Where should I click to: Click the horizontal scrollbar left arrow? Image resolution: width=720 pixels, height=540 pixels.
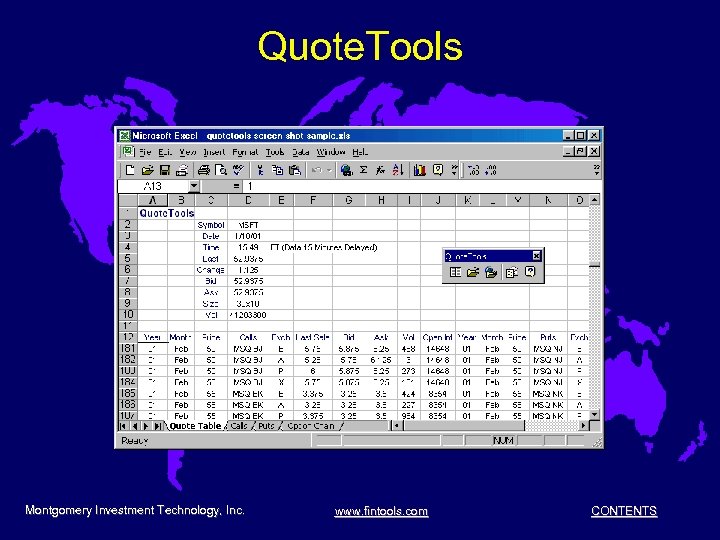pyautogui.click(x=397, y=426)
